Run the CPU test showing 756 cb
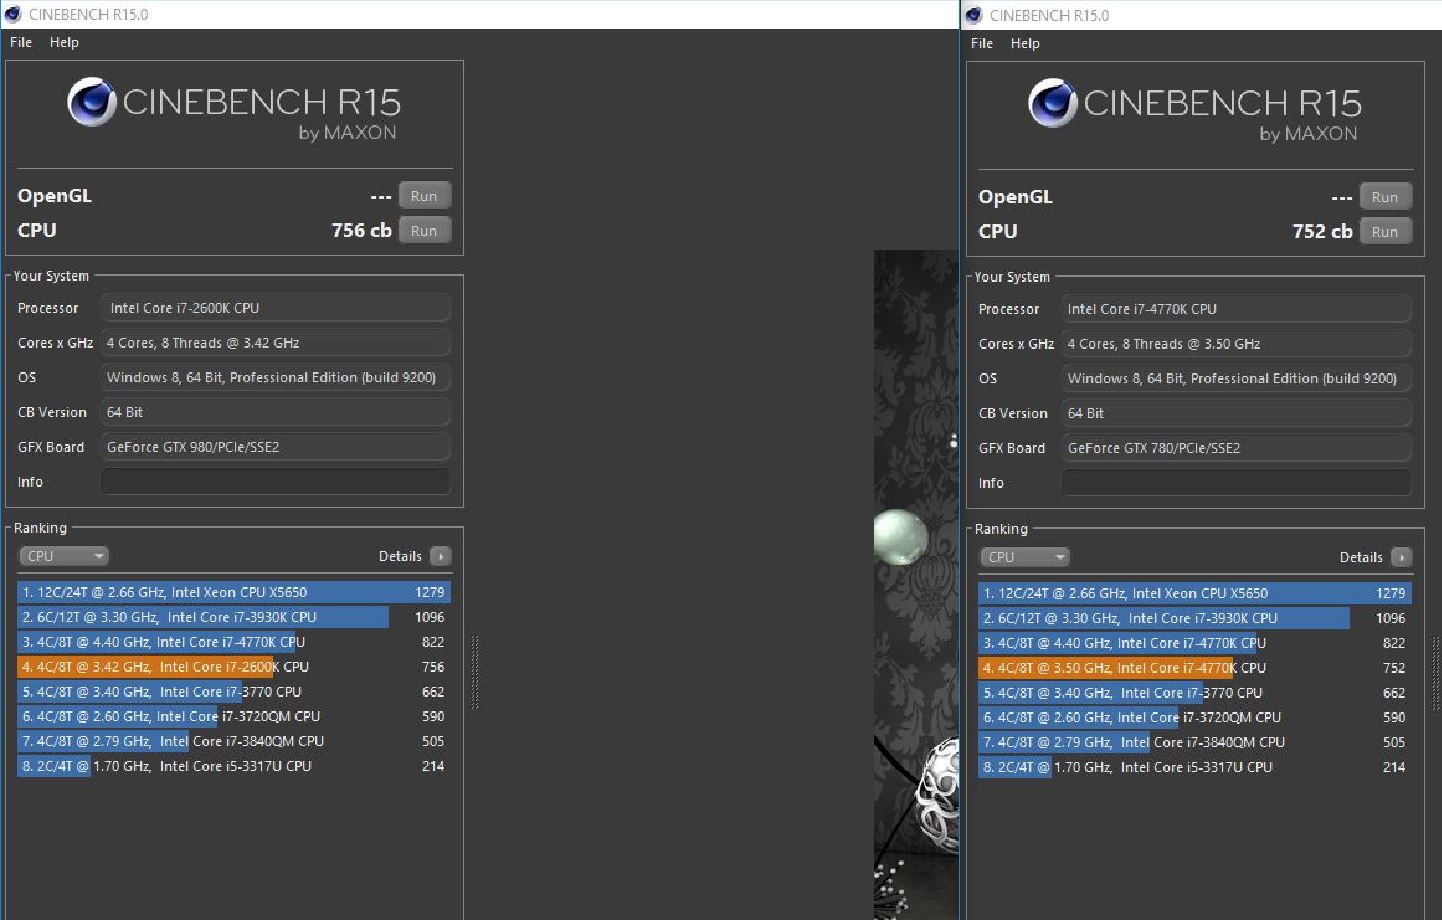 [424, 230]
